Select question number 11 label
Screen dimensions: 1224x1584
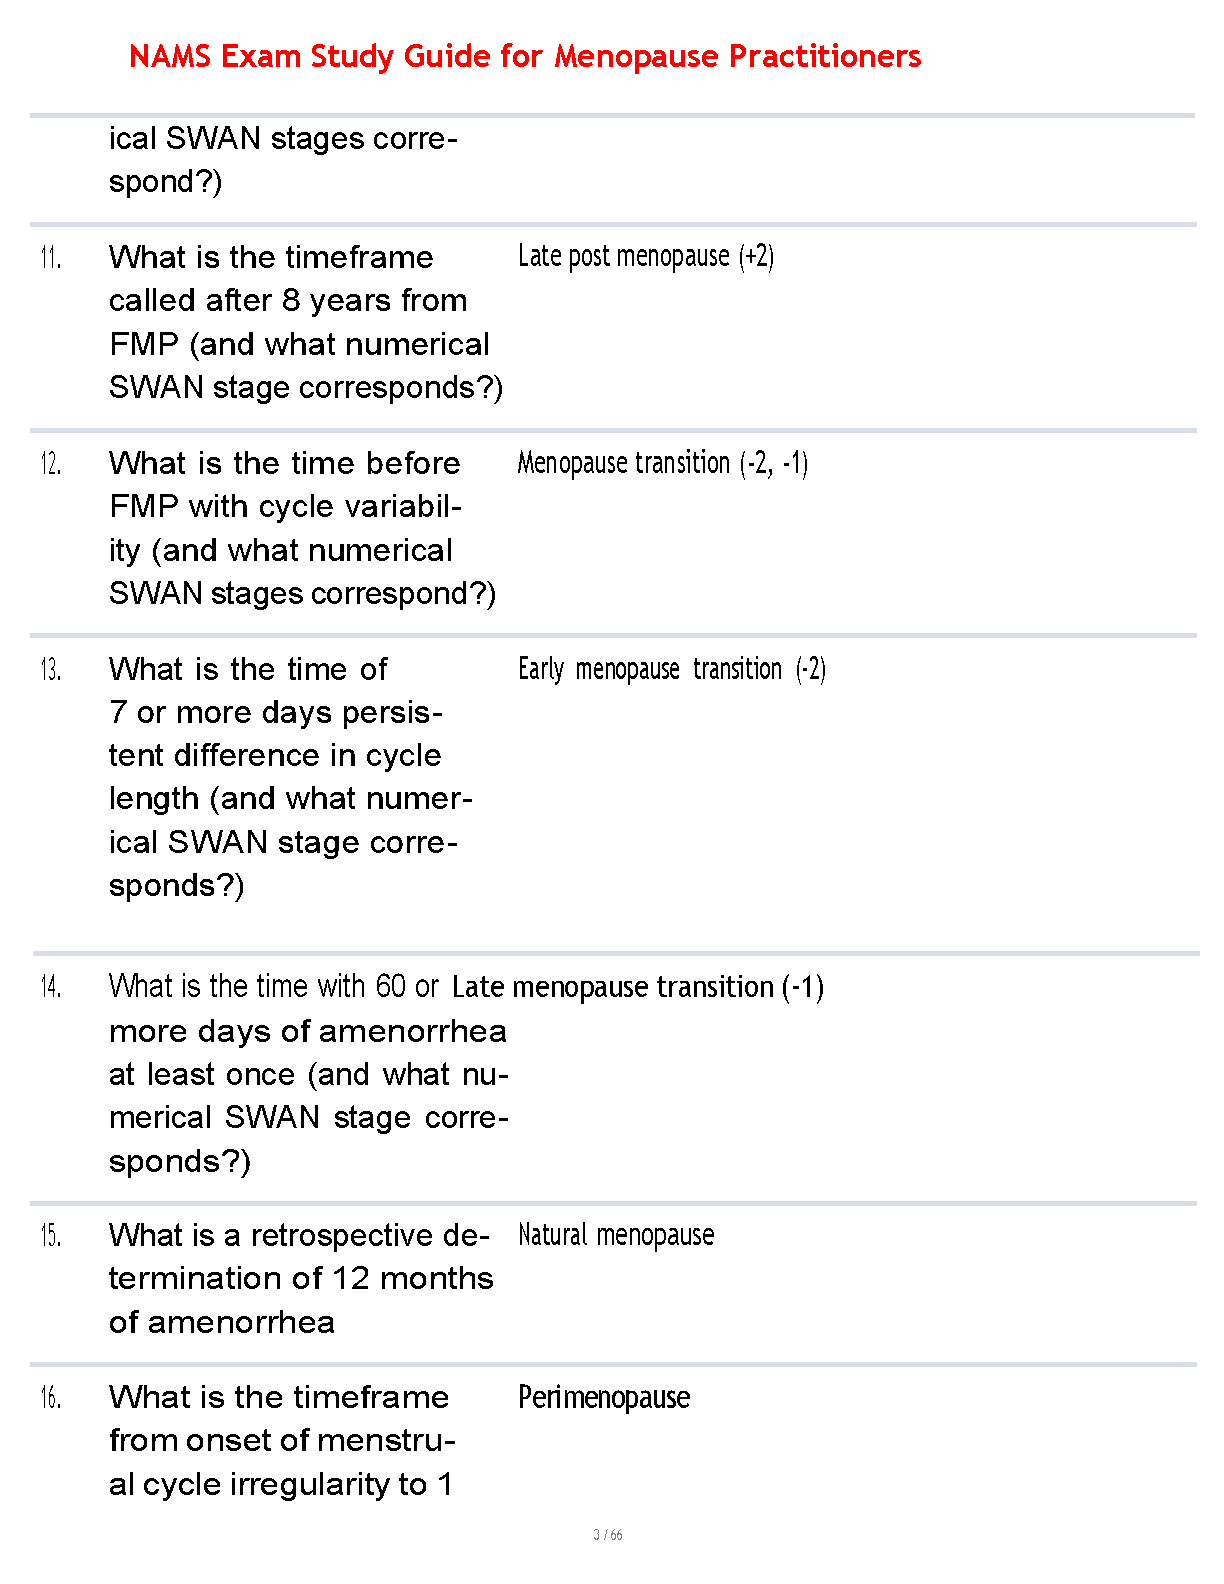[x=51, y=258]
